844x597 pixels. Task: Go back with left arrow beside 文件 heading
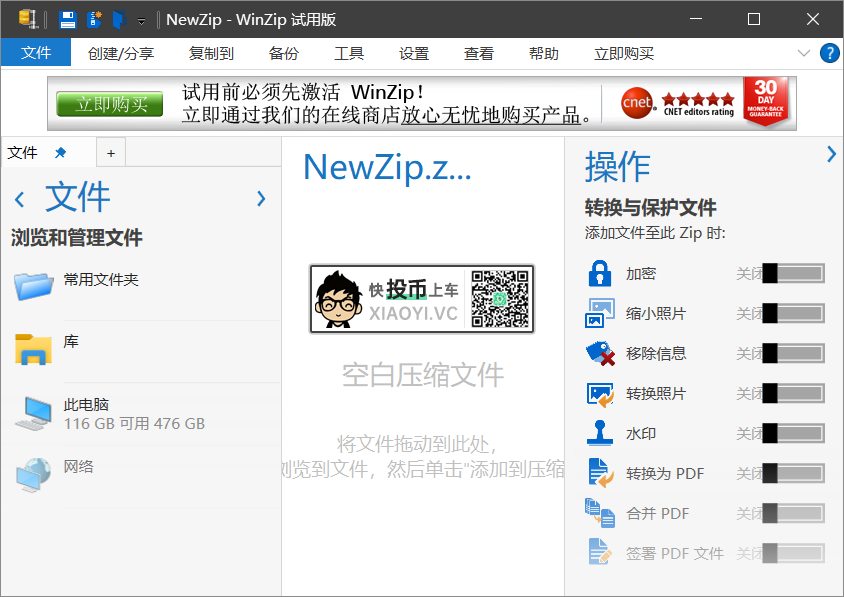[19, 200]
